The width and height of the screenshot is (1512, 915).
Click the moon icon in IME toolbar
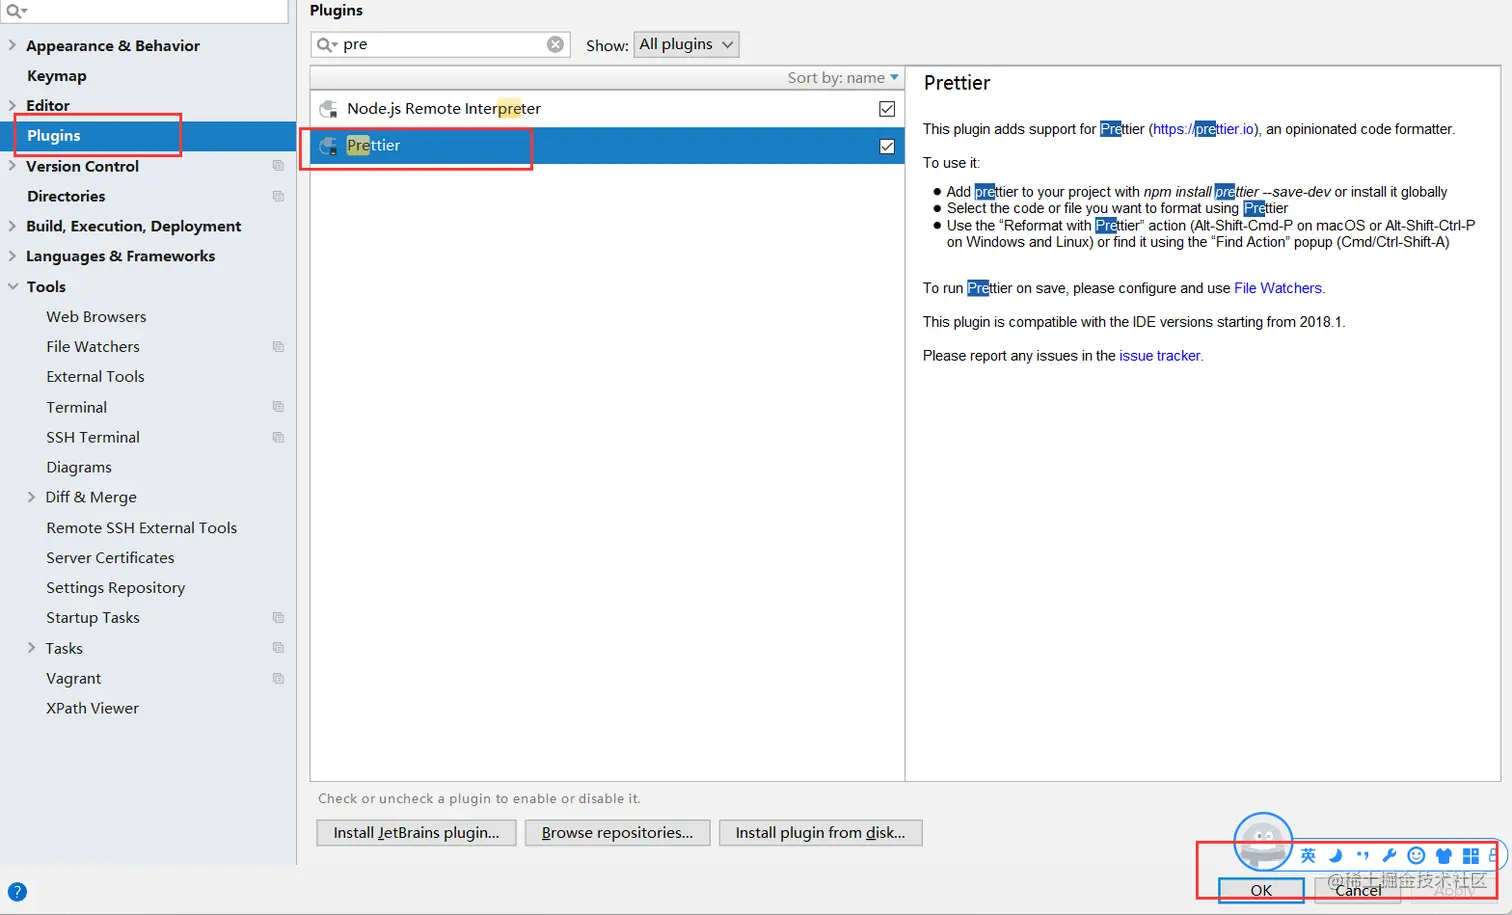point(1335,855)
